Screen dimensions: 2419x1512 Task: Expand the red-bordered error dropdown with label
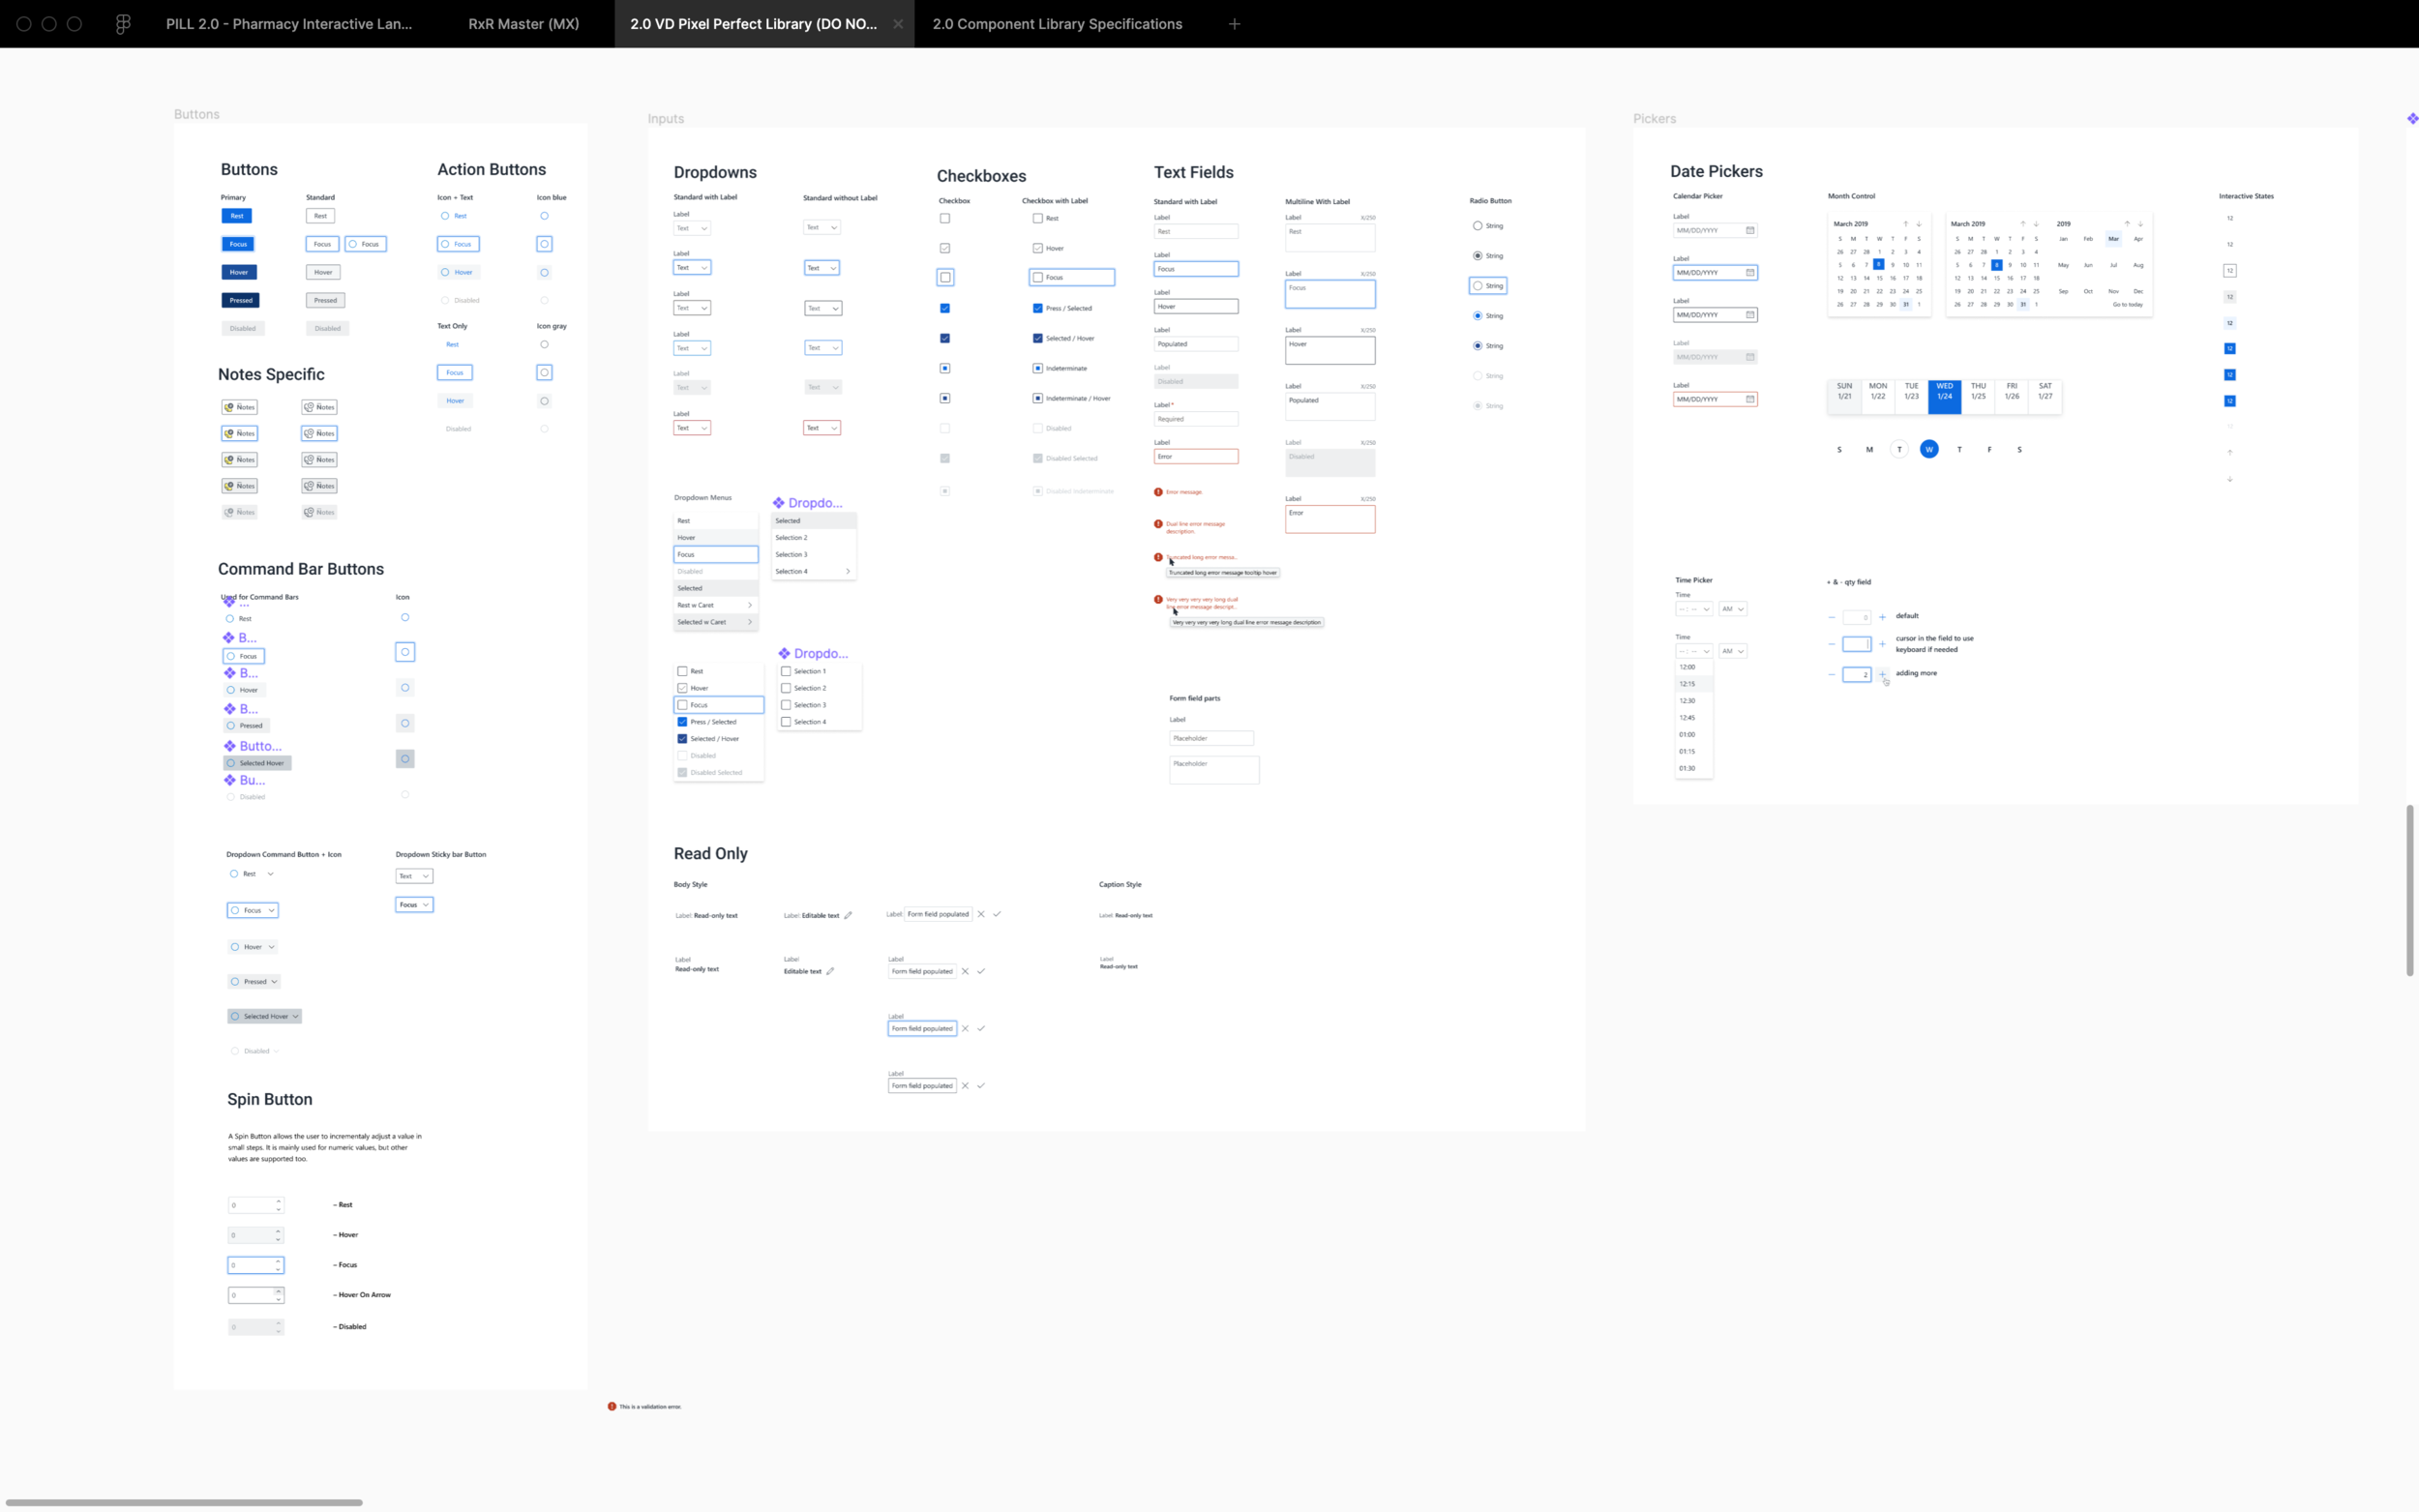(x=692, y=428)
